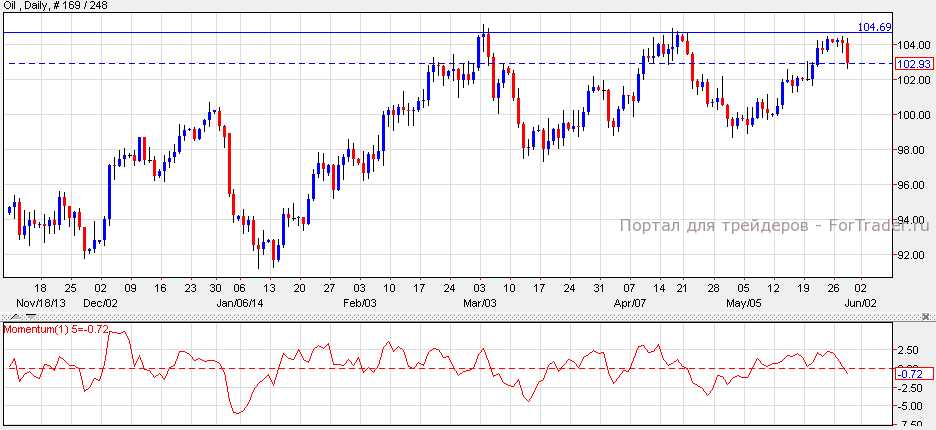Select the -5.00 momentum scale value

click(908, 406)
